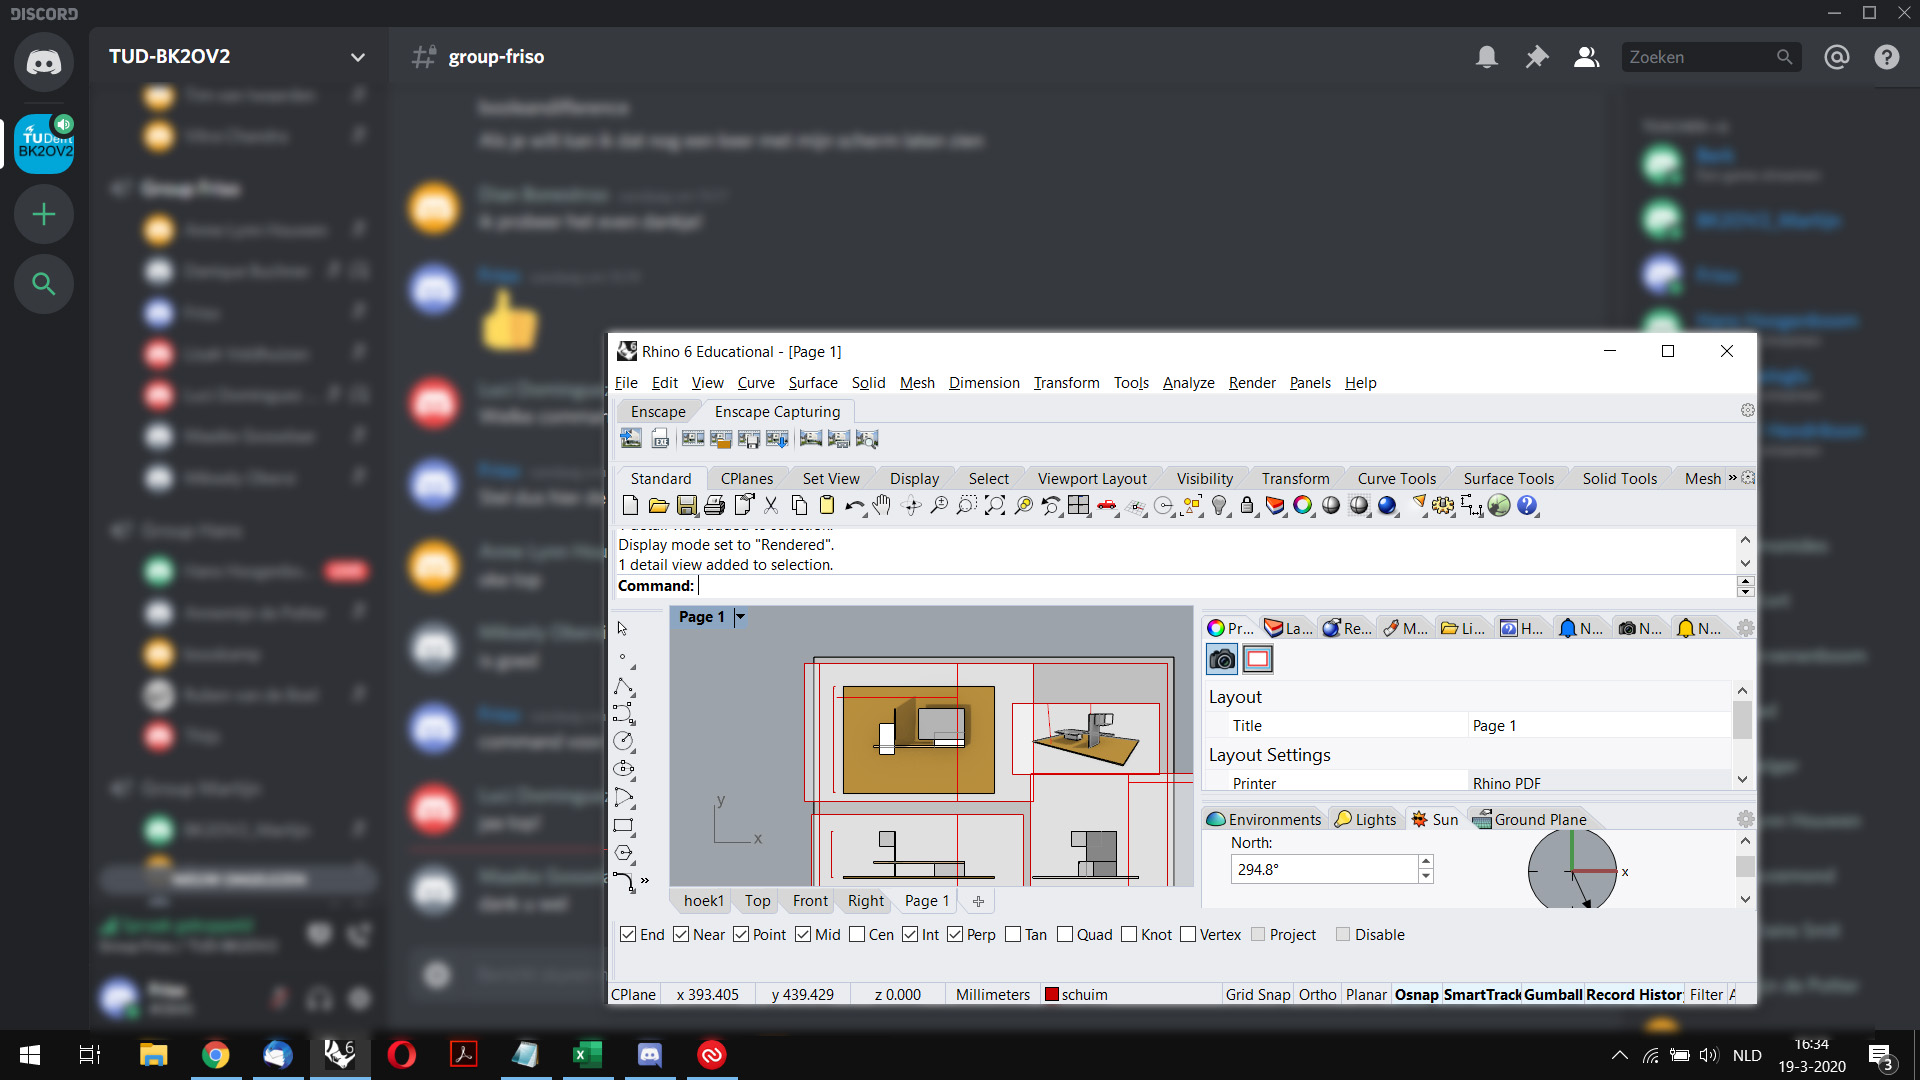The height and width of the screenshot is (1080, 1920).
Task: Toggle the Near osnap checkbox
Action: (x=681, y=934)
